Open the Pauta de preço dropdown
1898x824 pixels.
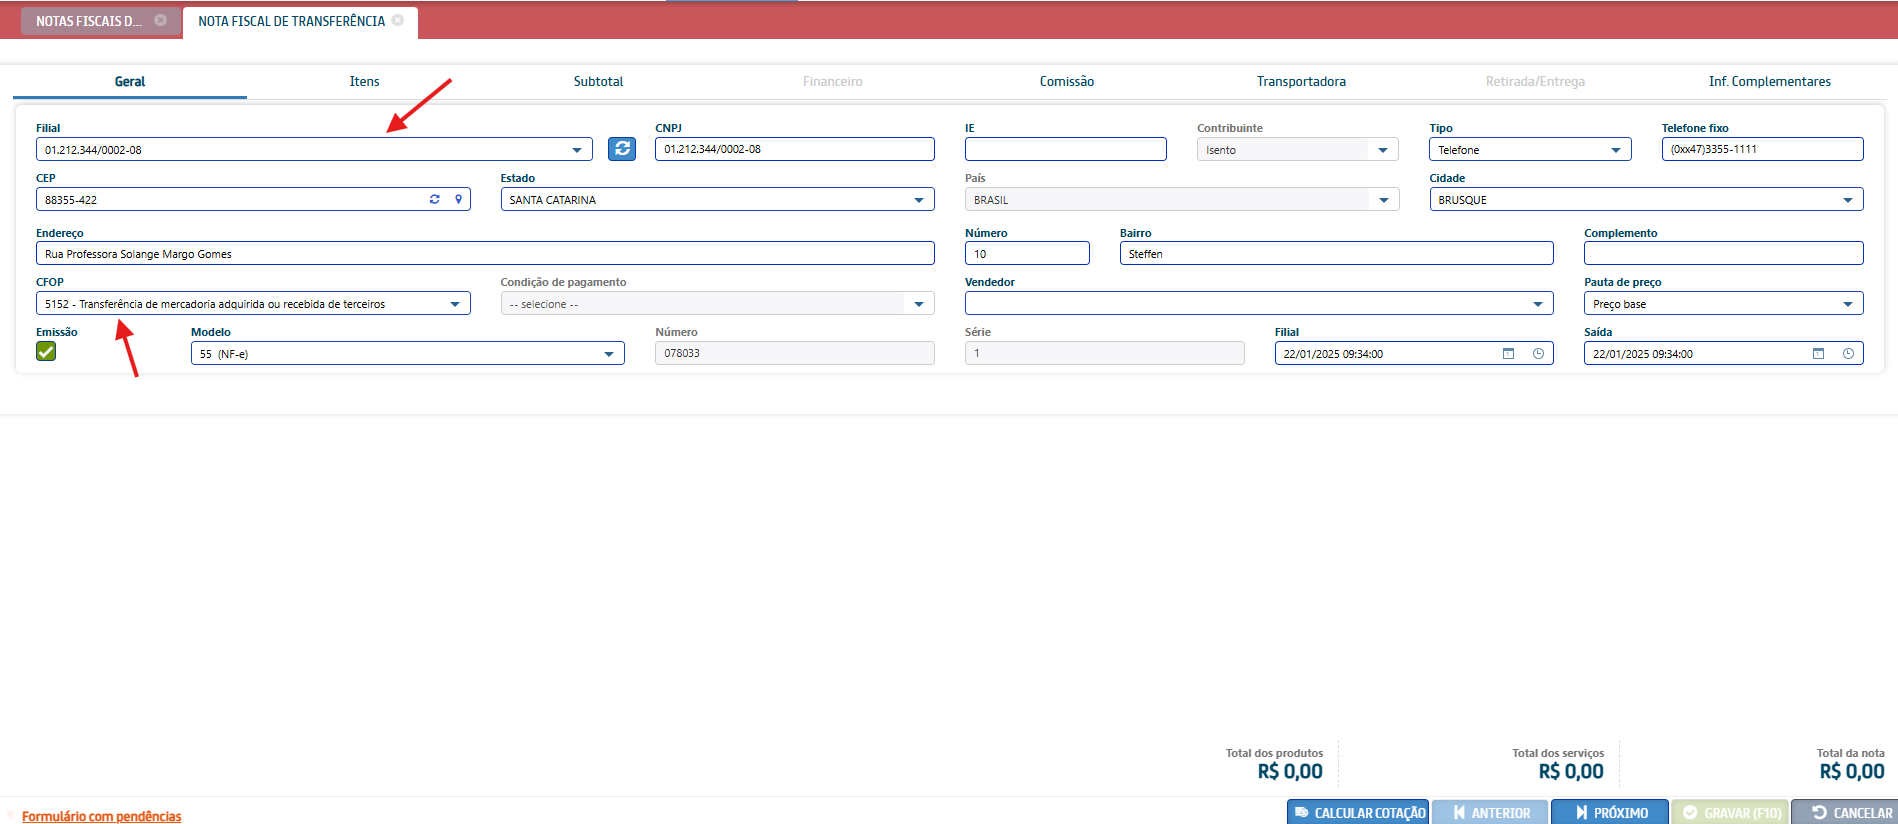click(x=1847, y=304)
